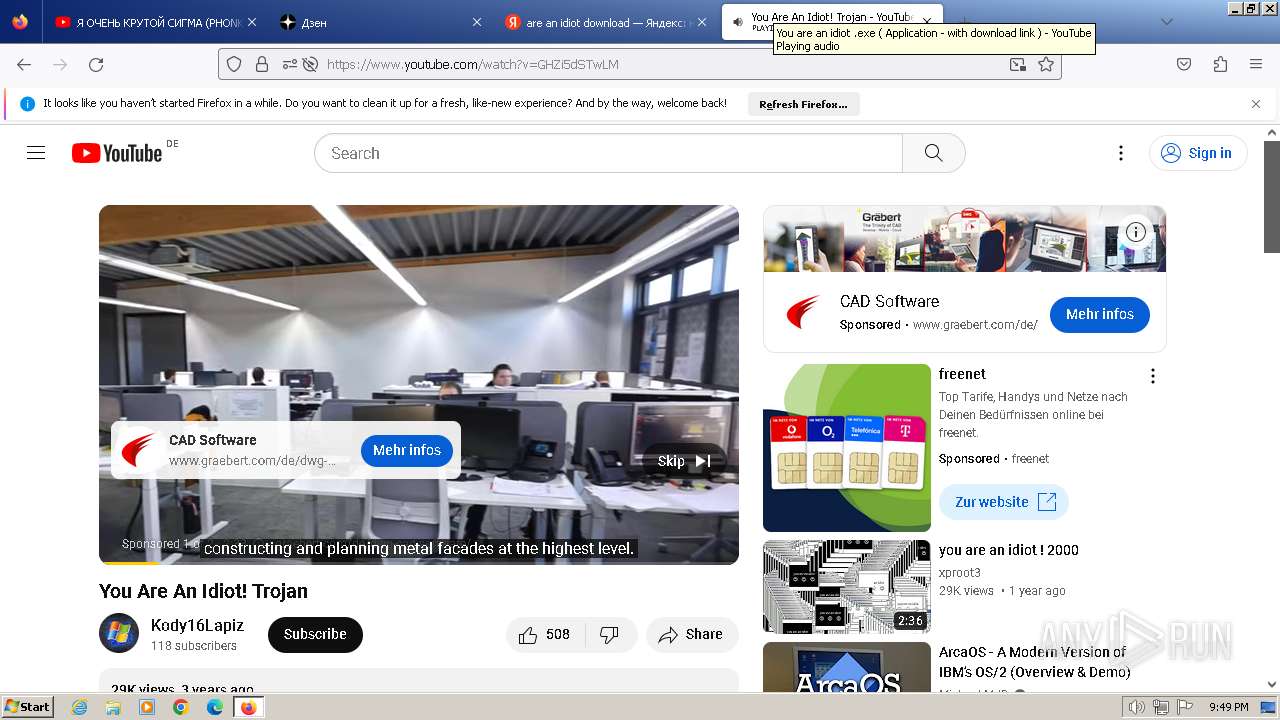
Task: Open ArcaOS video thumbnail
Action: pos(847,667)
